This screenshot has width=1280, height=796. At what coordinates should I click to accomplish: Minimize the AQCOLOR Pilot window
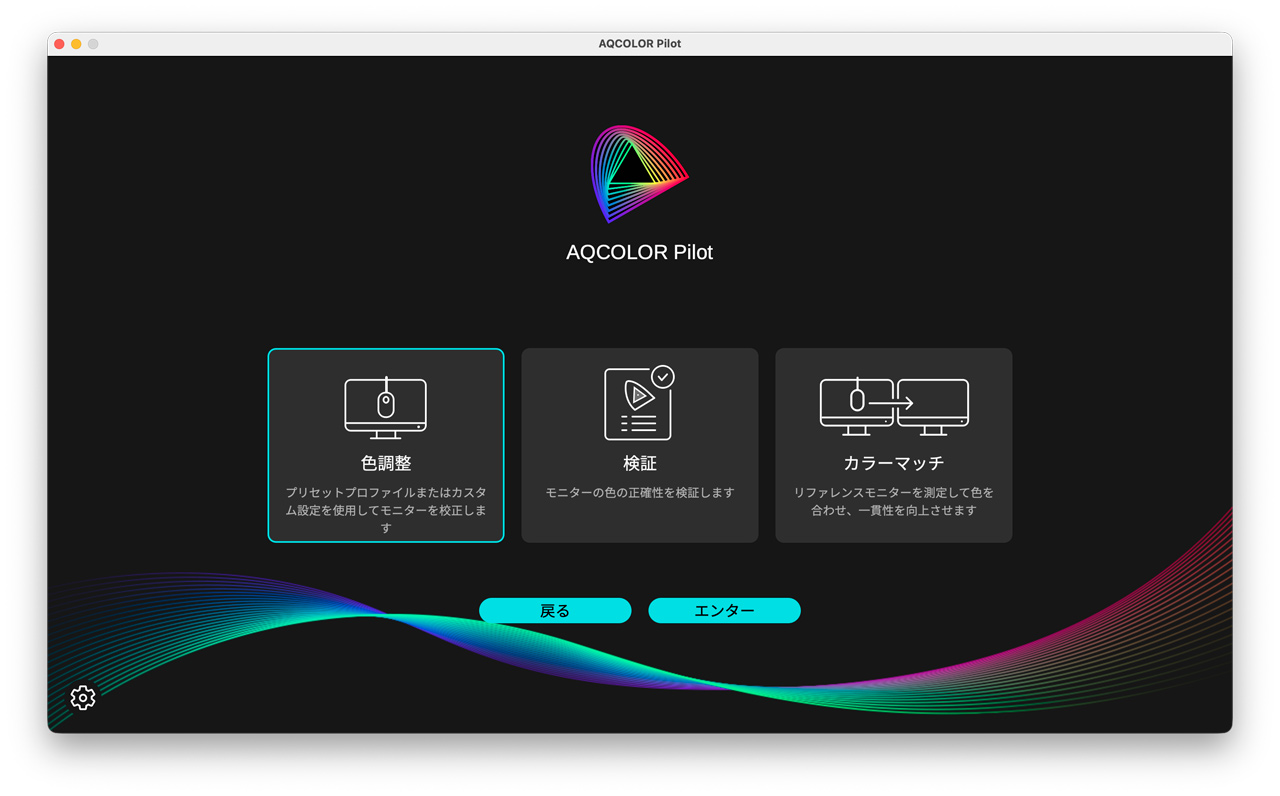pos(76,44)
